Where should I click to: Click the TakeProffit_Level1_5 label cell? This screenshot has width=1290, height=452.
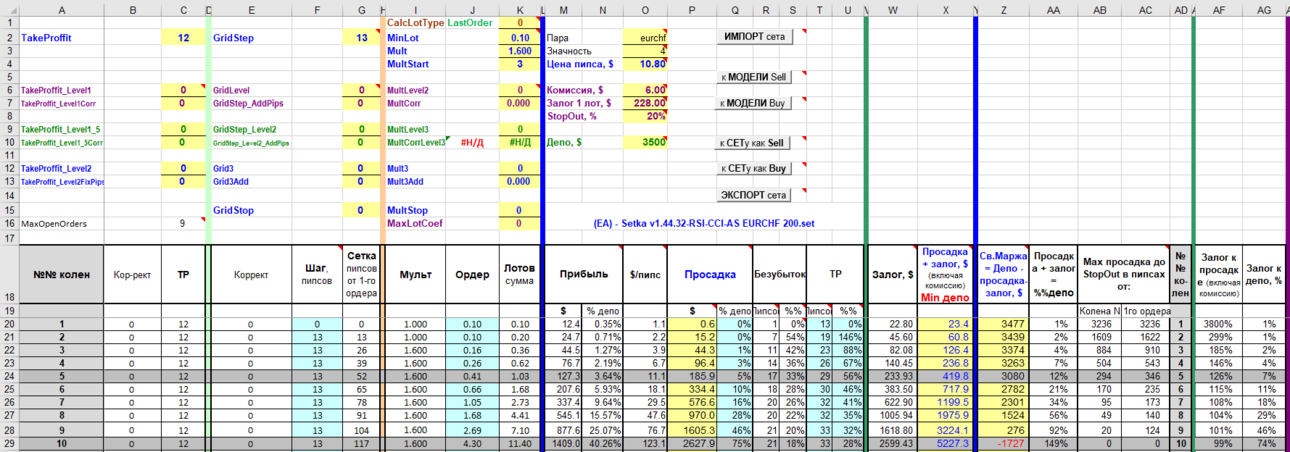click(60, 129)
